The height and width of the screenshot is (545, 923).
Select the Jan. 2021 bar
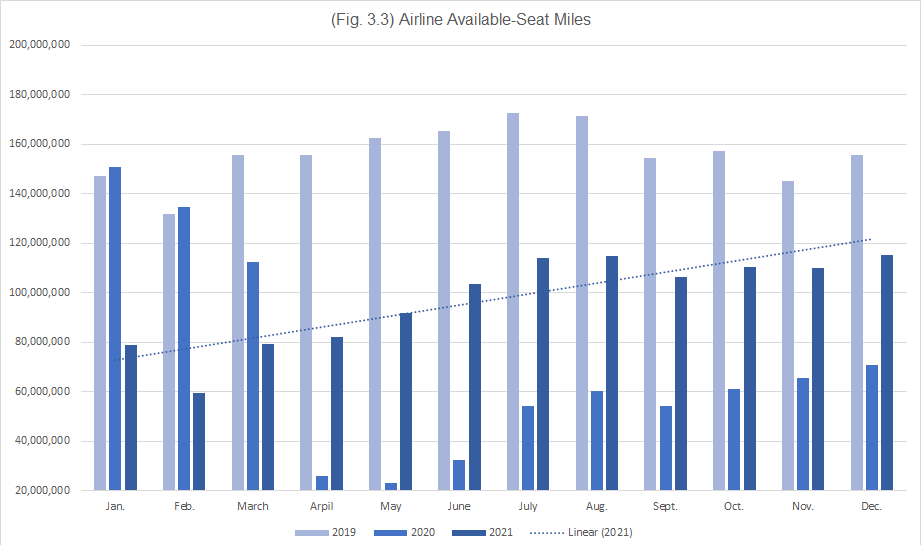click(x=131, y=418)
